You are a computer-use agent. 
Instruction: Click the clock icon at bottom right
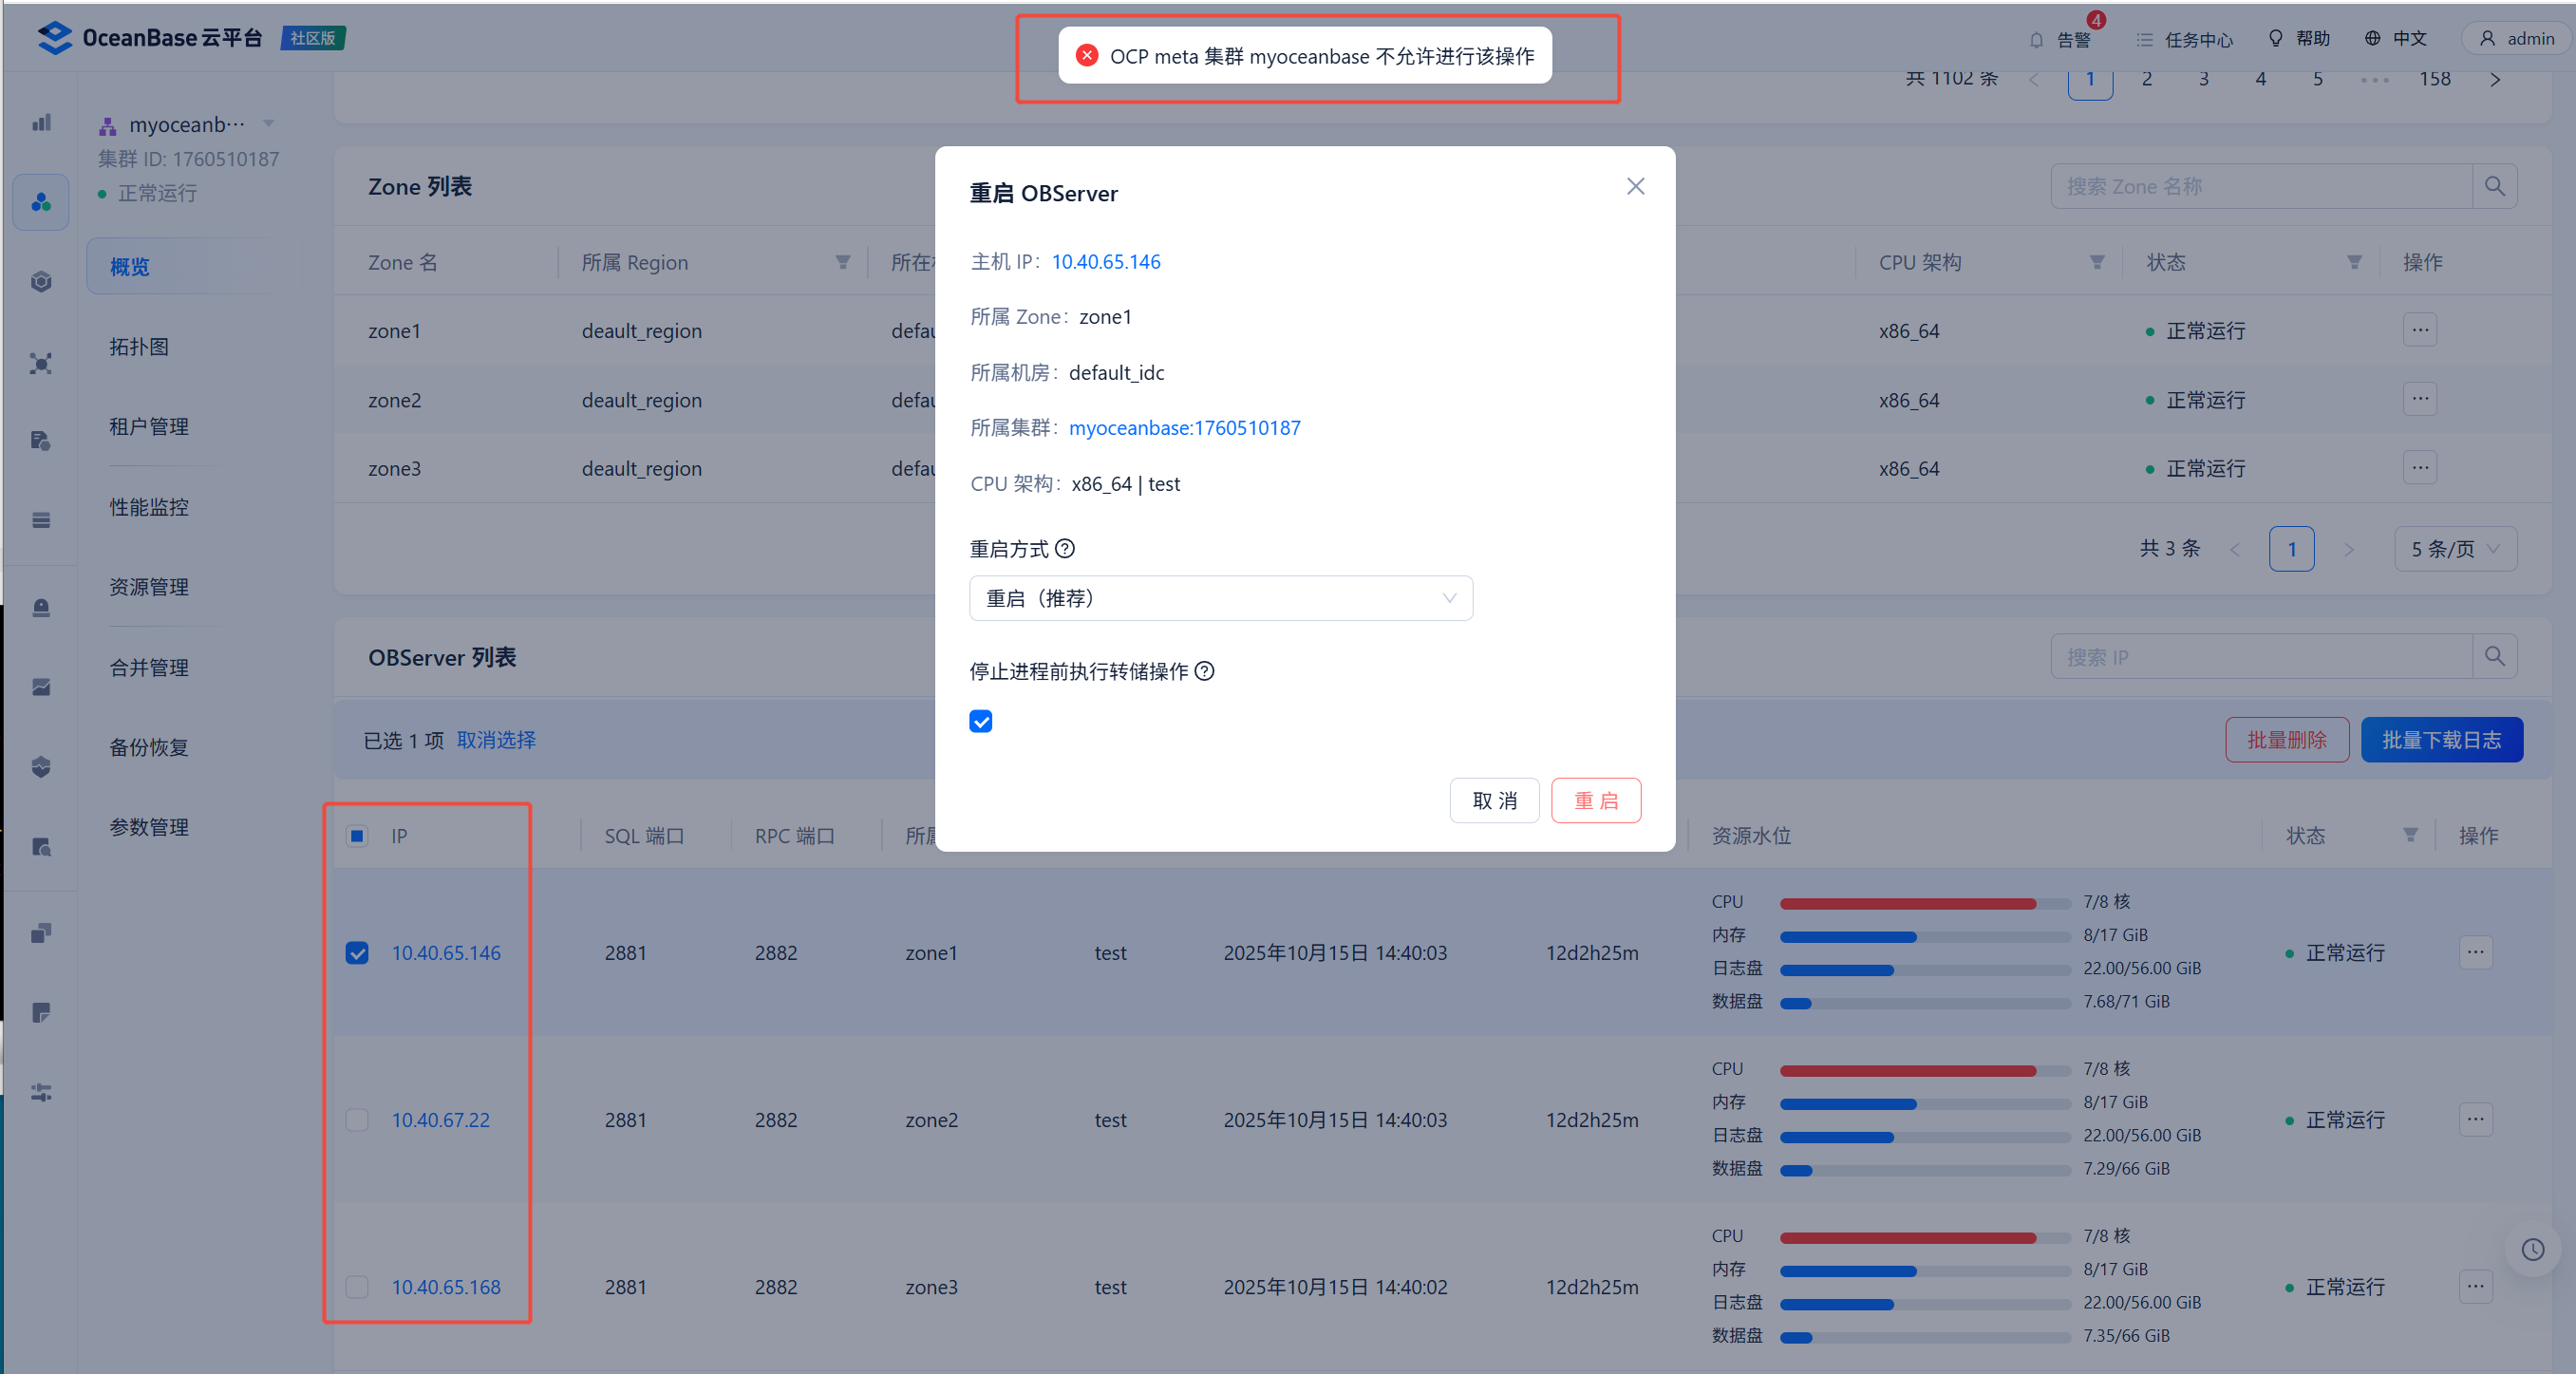2532,1249
